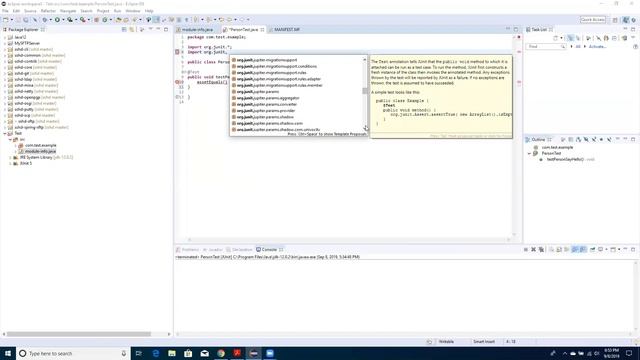Viewport: 640px width, 360px height.
Task: Select org.junit.jupiter.params.aggregator proposal
Action: (x=297, y=98)
